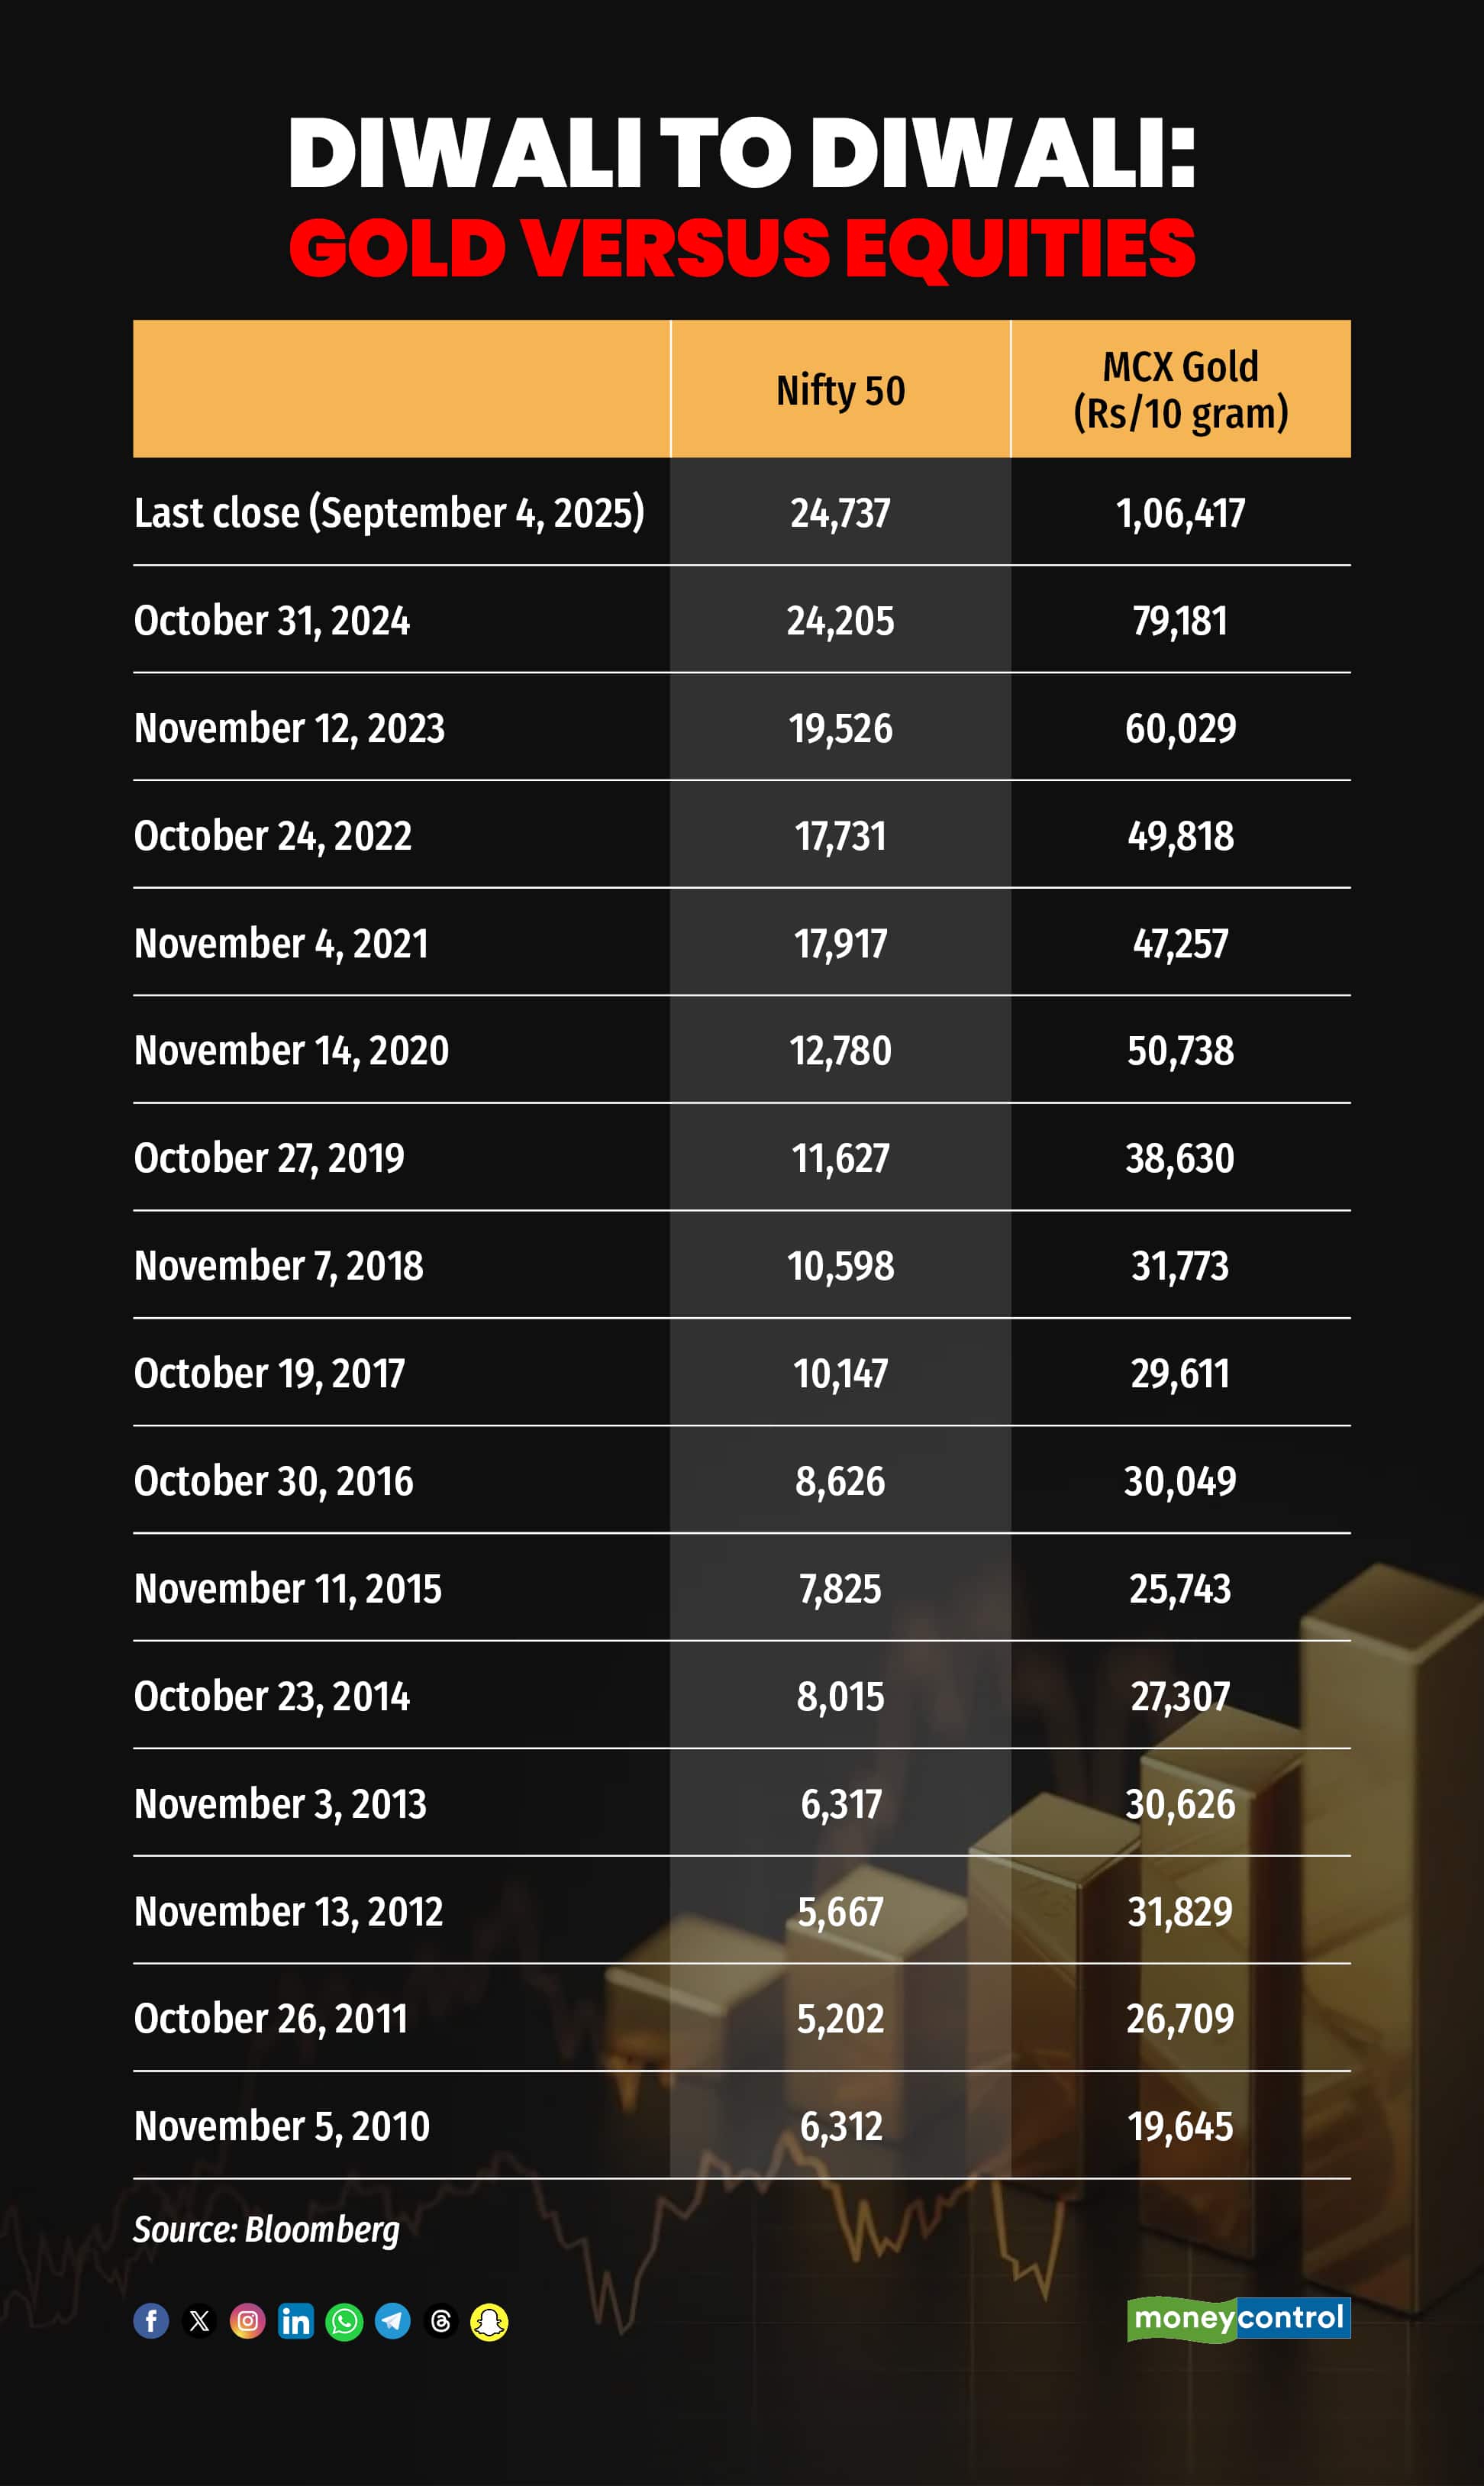Select the MCX Gold column header
The image size is (1484, 2486).
click(1181, 390)
